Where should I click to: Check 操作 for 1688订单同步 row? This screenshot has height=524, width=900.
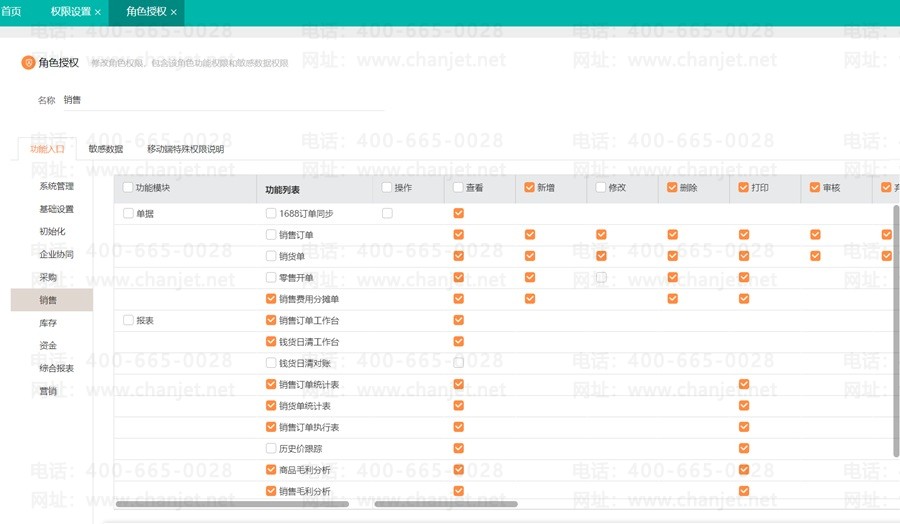pos(387,214)
